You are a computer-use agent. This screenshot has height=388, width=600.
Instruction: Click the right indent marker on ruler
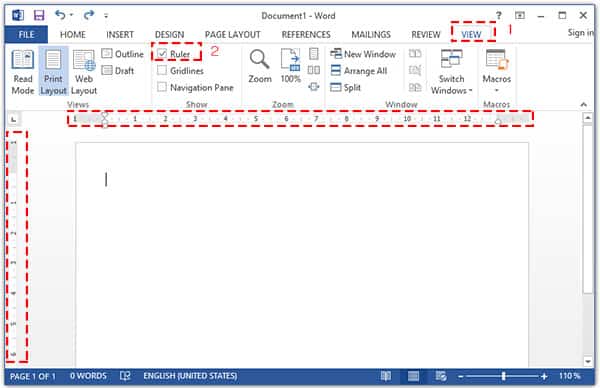(x=498, y=122)
